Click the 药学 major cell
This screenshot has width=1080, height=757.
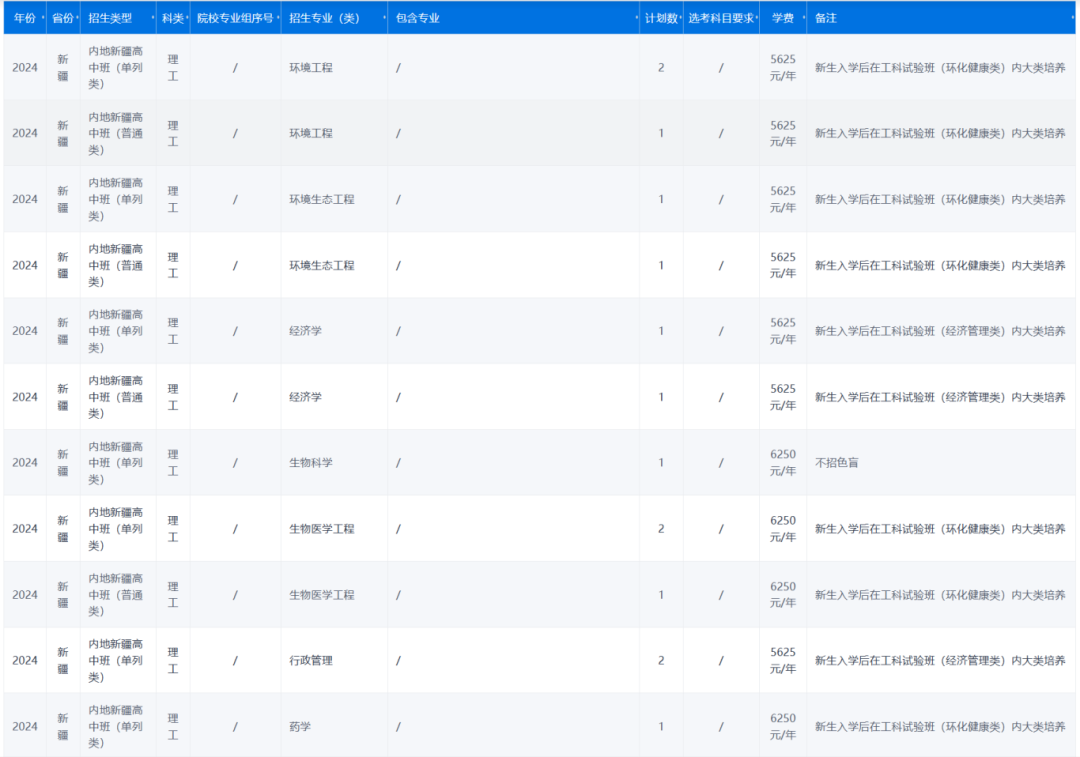coord(300,727)
